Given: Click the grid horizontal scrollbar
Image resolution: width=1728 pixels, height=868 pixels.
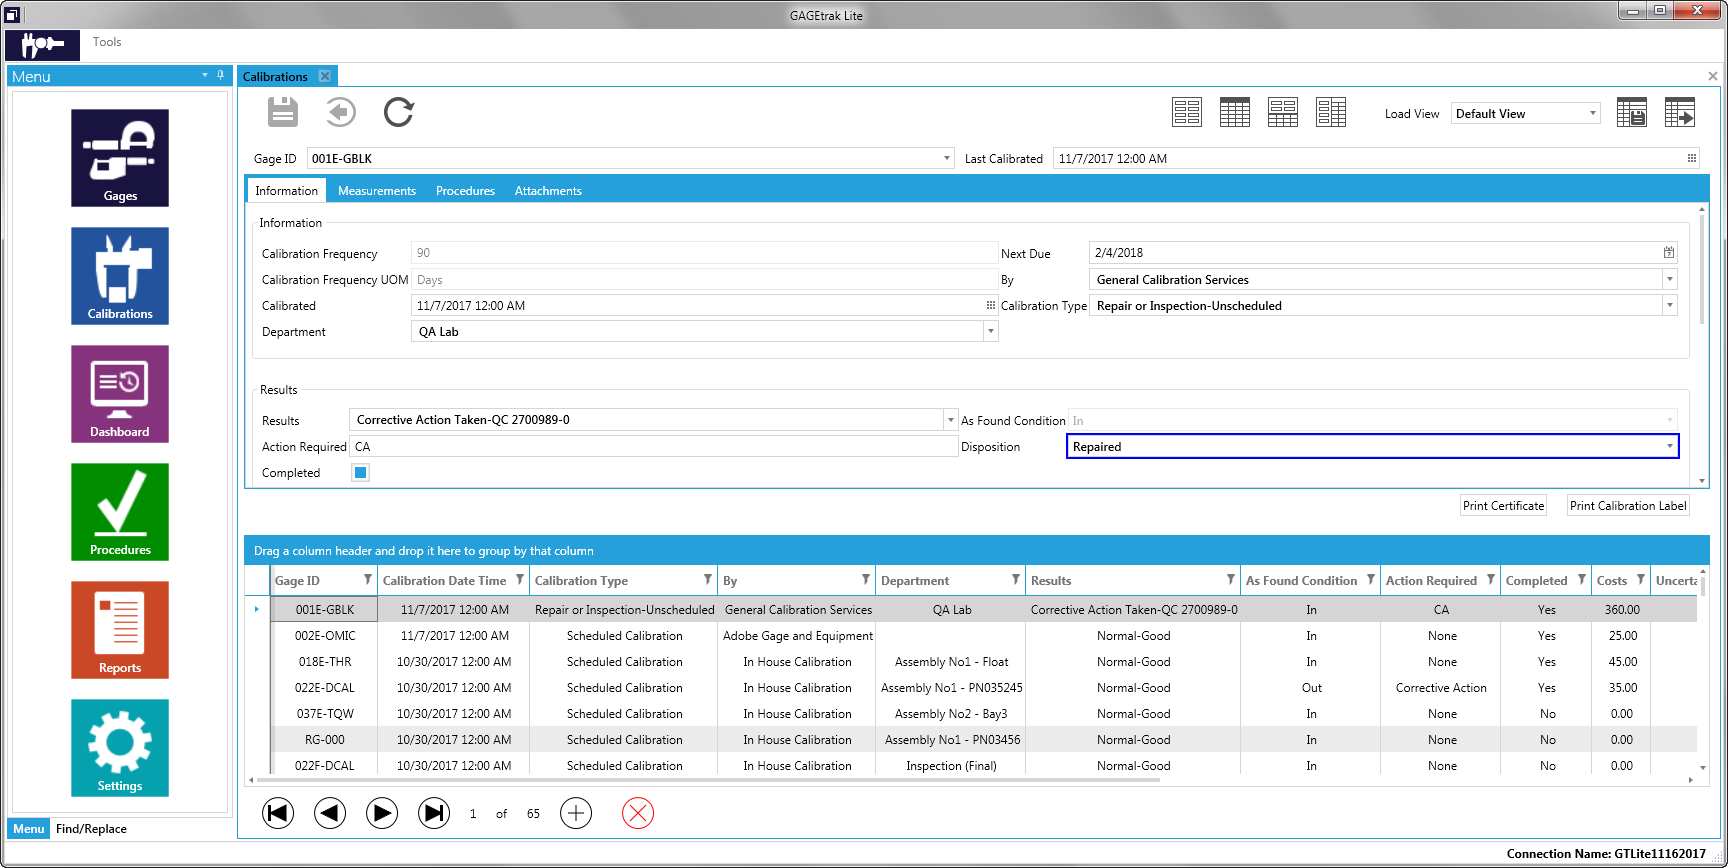Looking at the screenshot, I should point(708,780).
